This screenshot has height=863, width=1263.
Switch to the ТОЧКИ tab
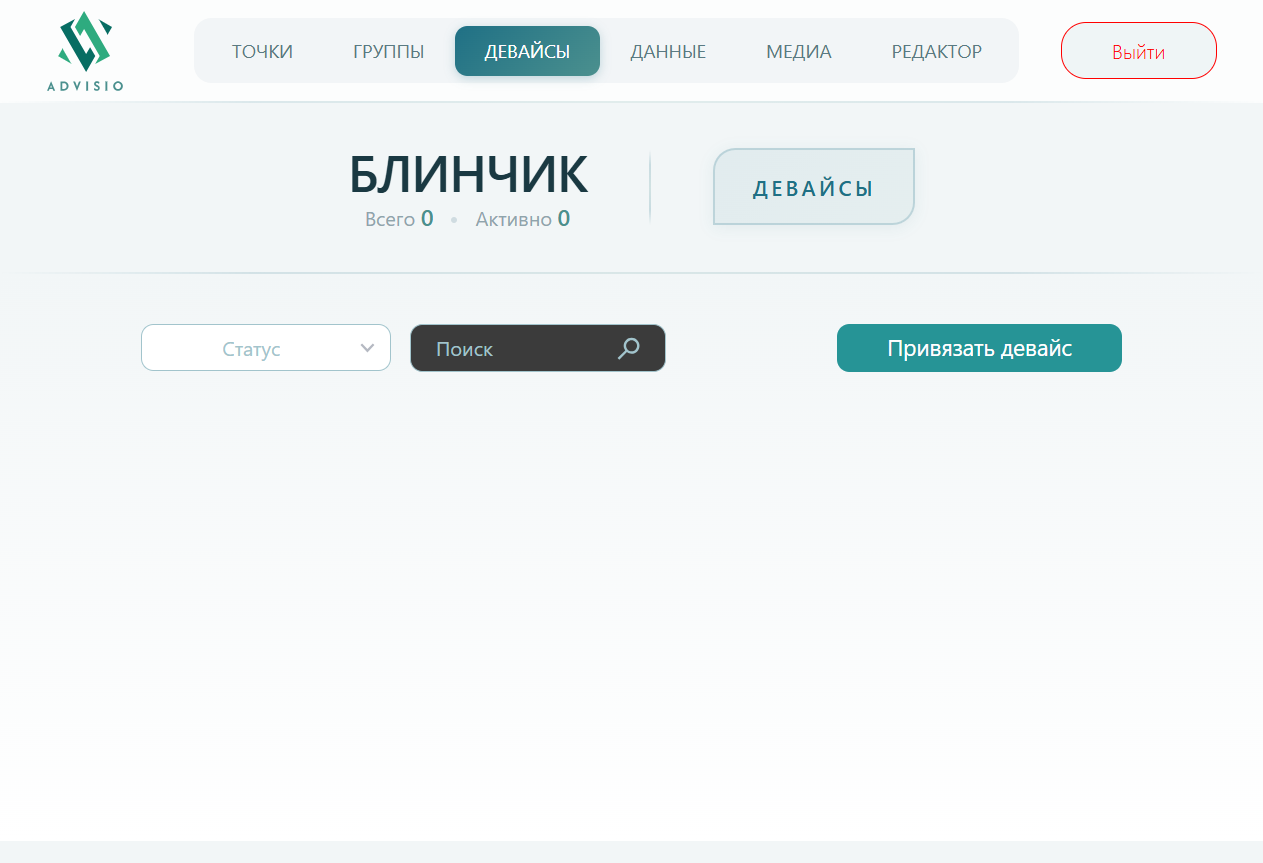pyautogui.click(x=262, y=50)
